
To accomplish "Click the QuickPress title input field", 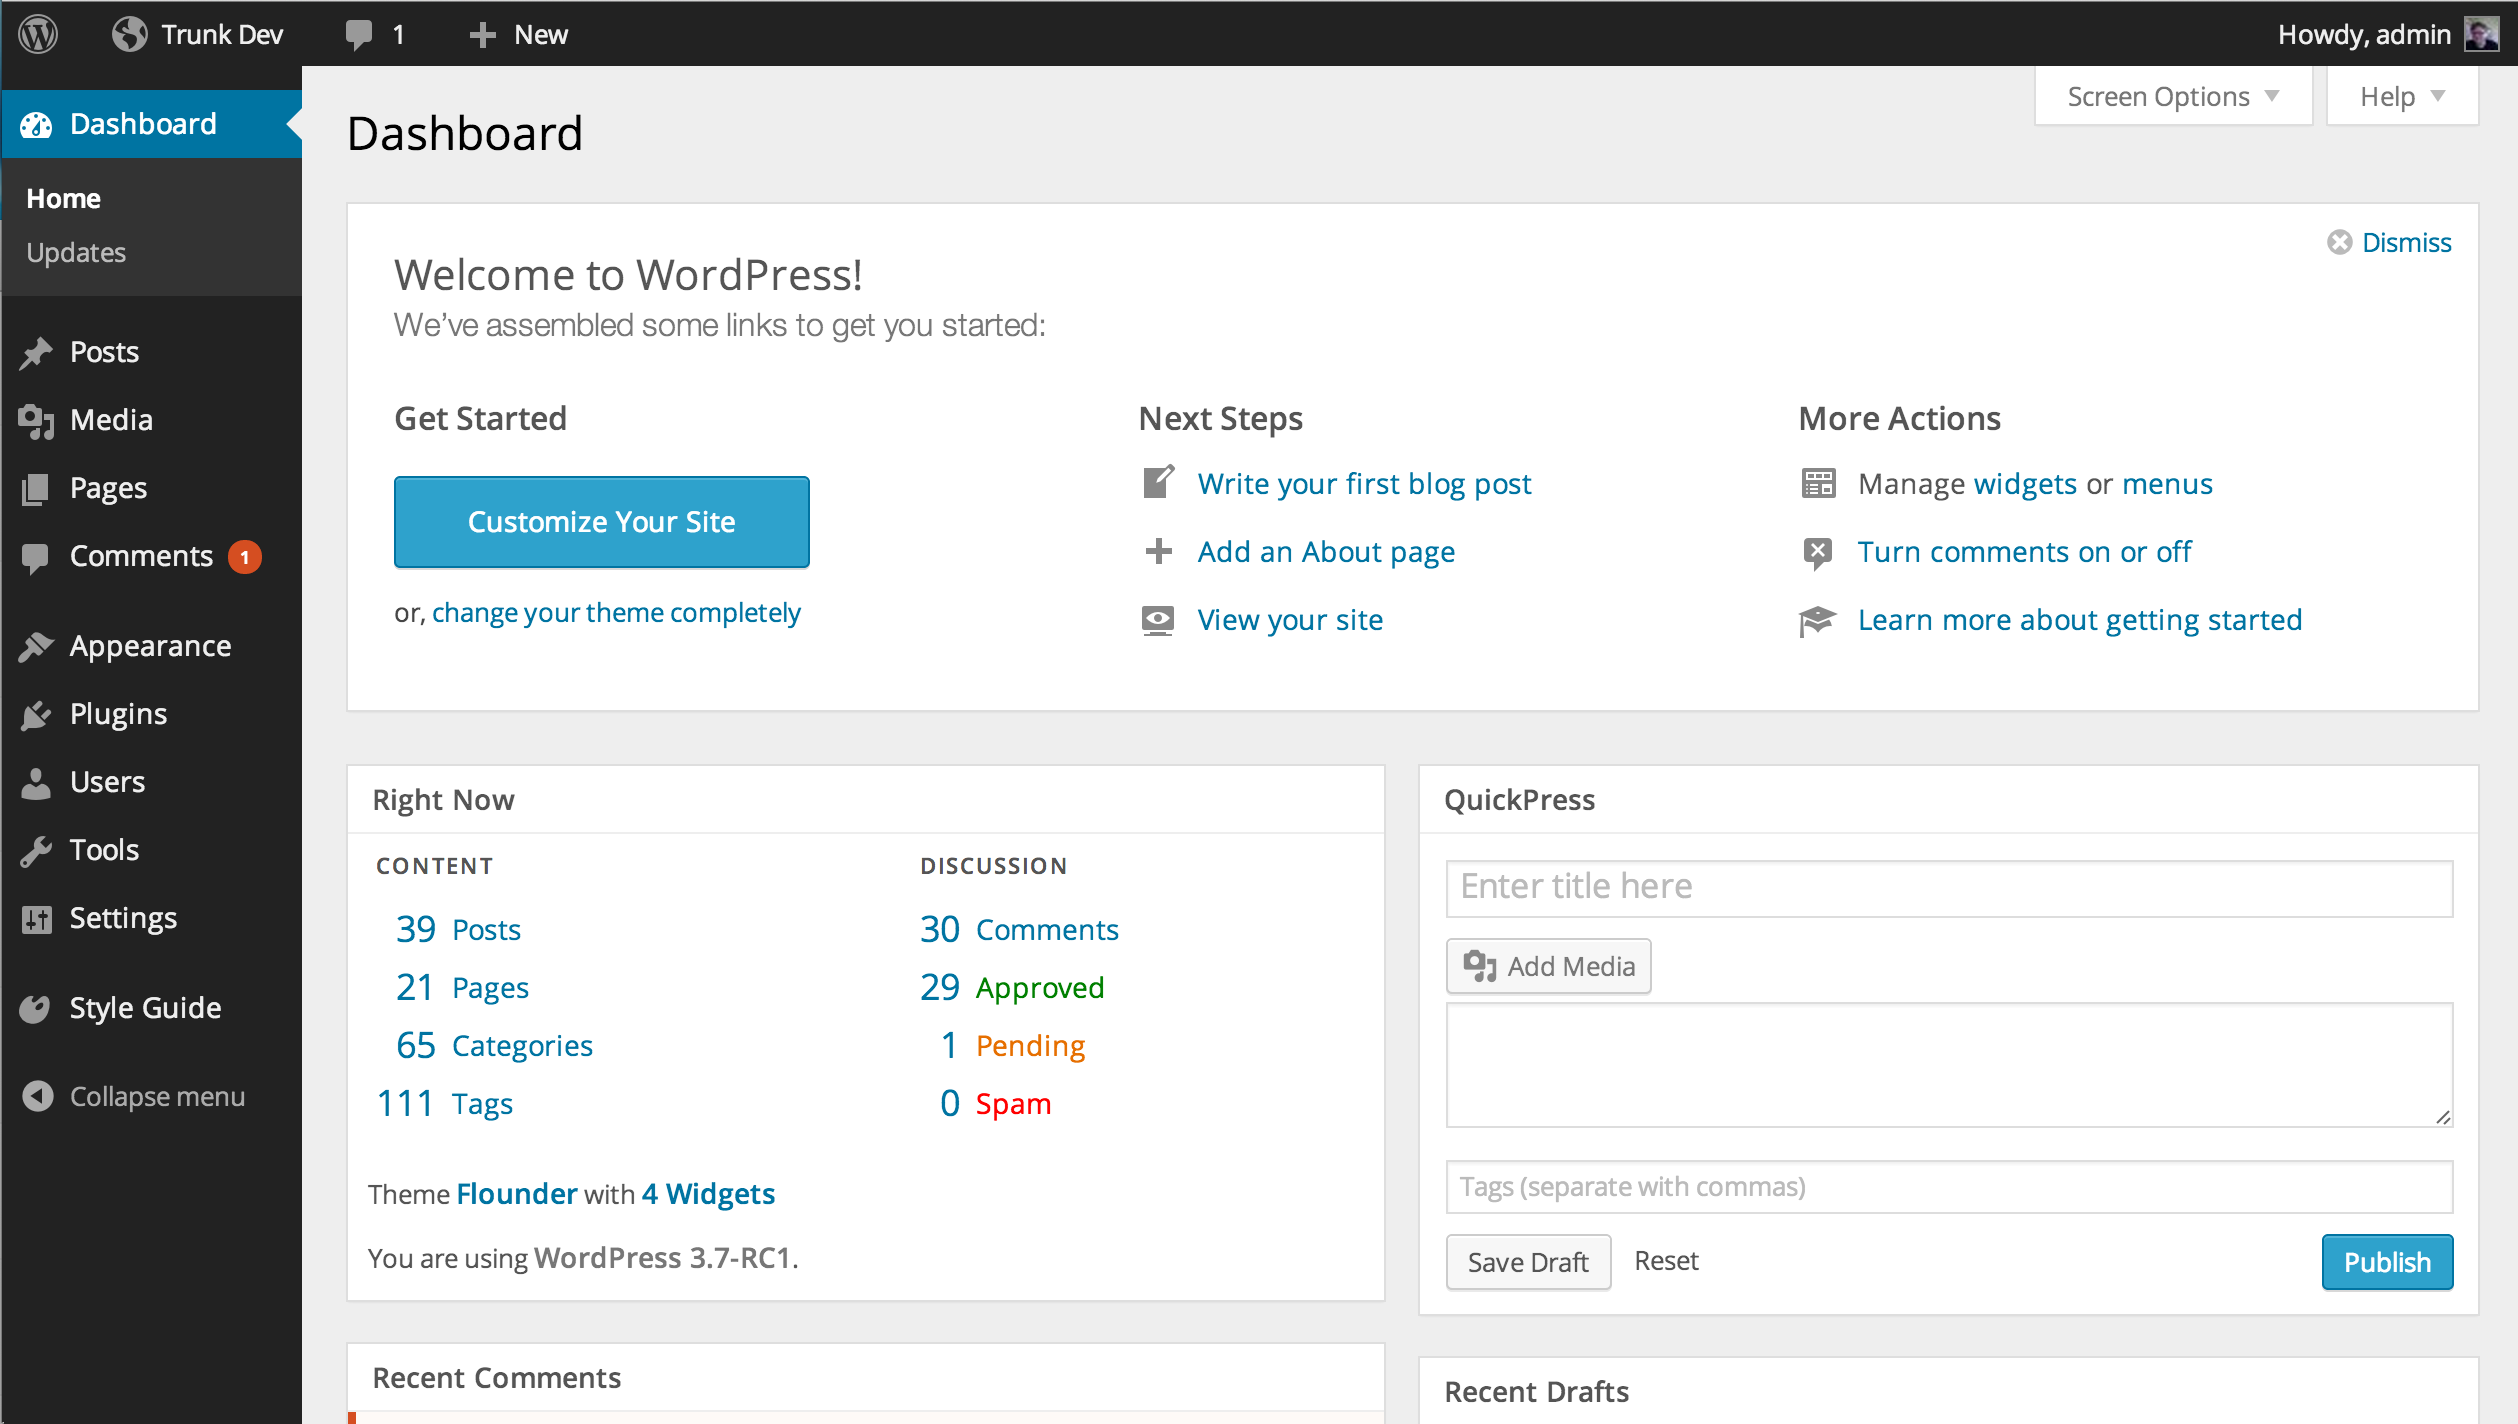I will click(x=1951, y=886).
